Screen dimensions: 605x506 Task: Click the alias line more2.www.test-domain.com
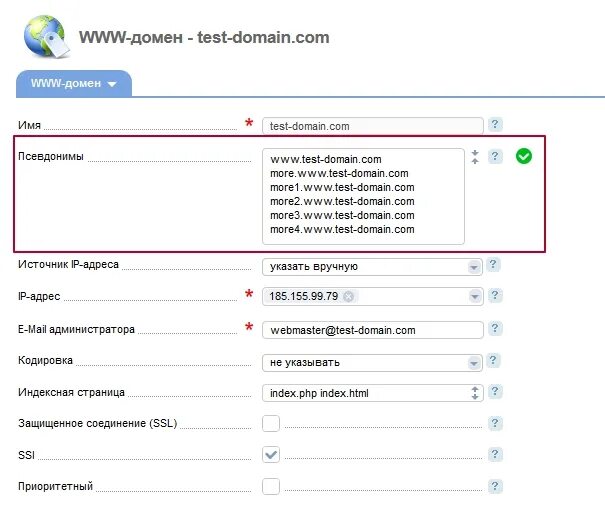point(342,201)
